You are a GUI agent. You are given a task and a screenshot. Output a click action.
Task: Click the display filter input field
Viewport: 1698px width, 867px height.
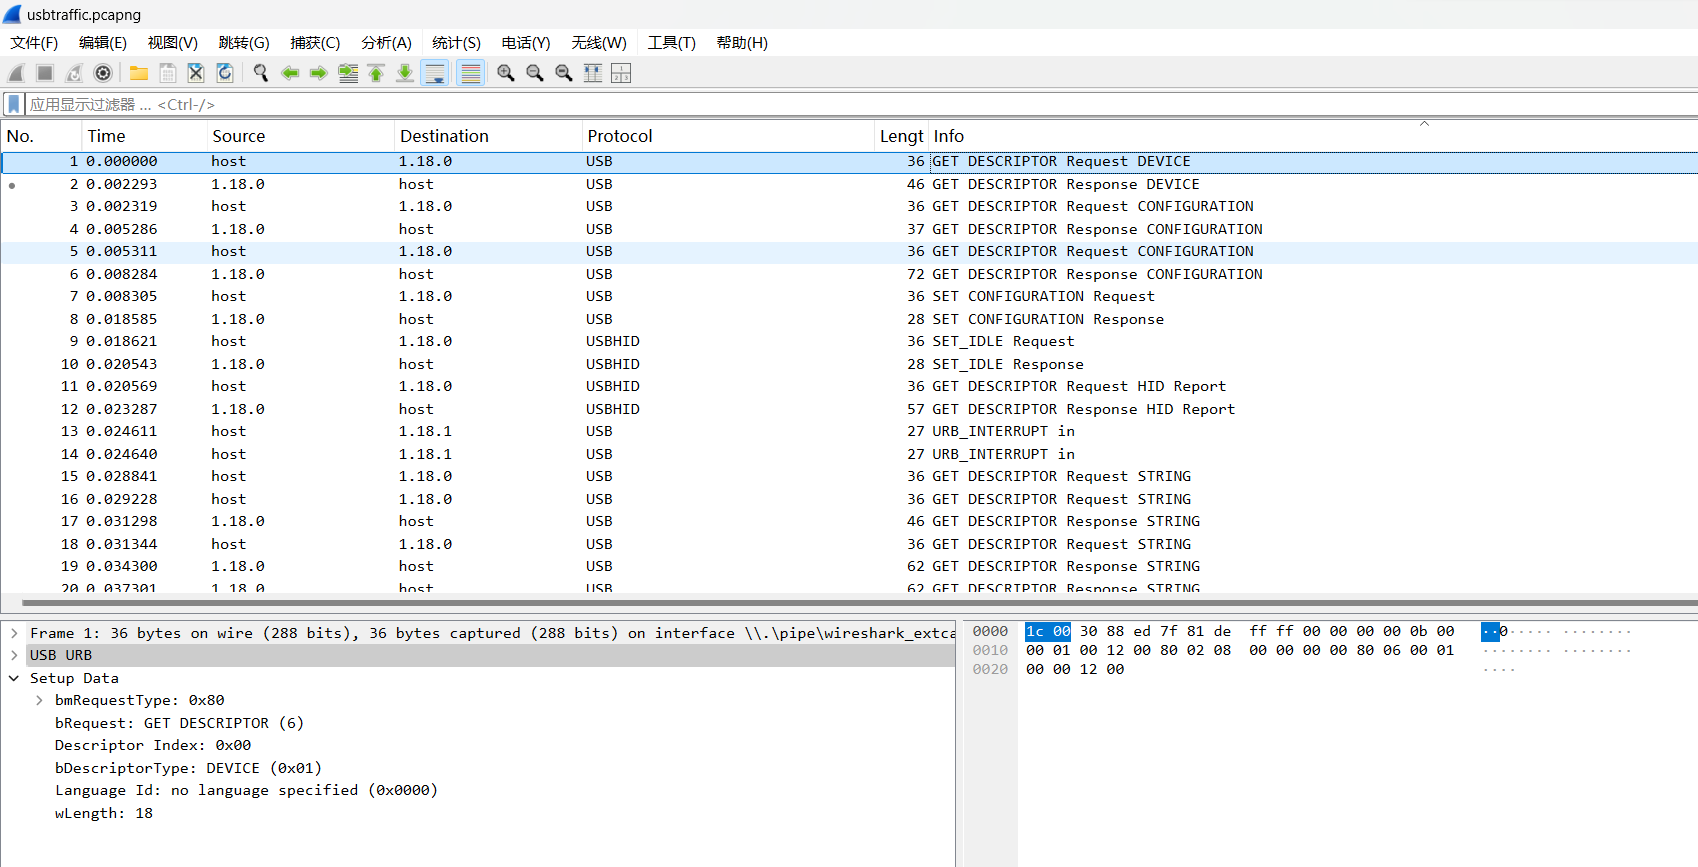pyautogui.click(x=860, y=104)
